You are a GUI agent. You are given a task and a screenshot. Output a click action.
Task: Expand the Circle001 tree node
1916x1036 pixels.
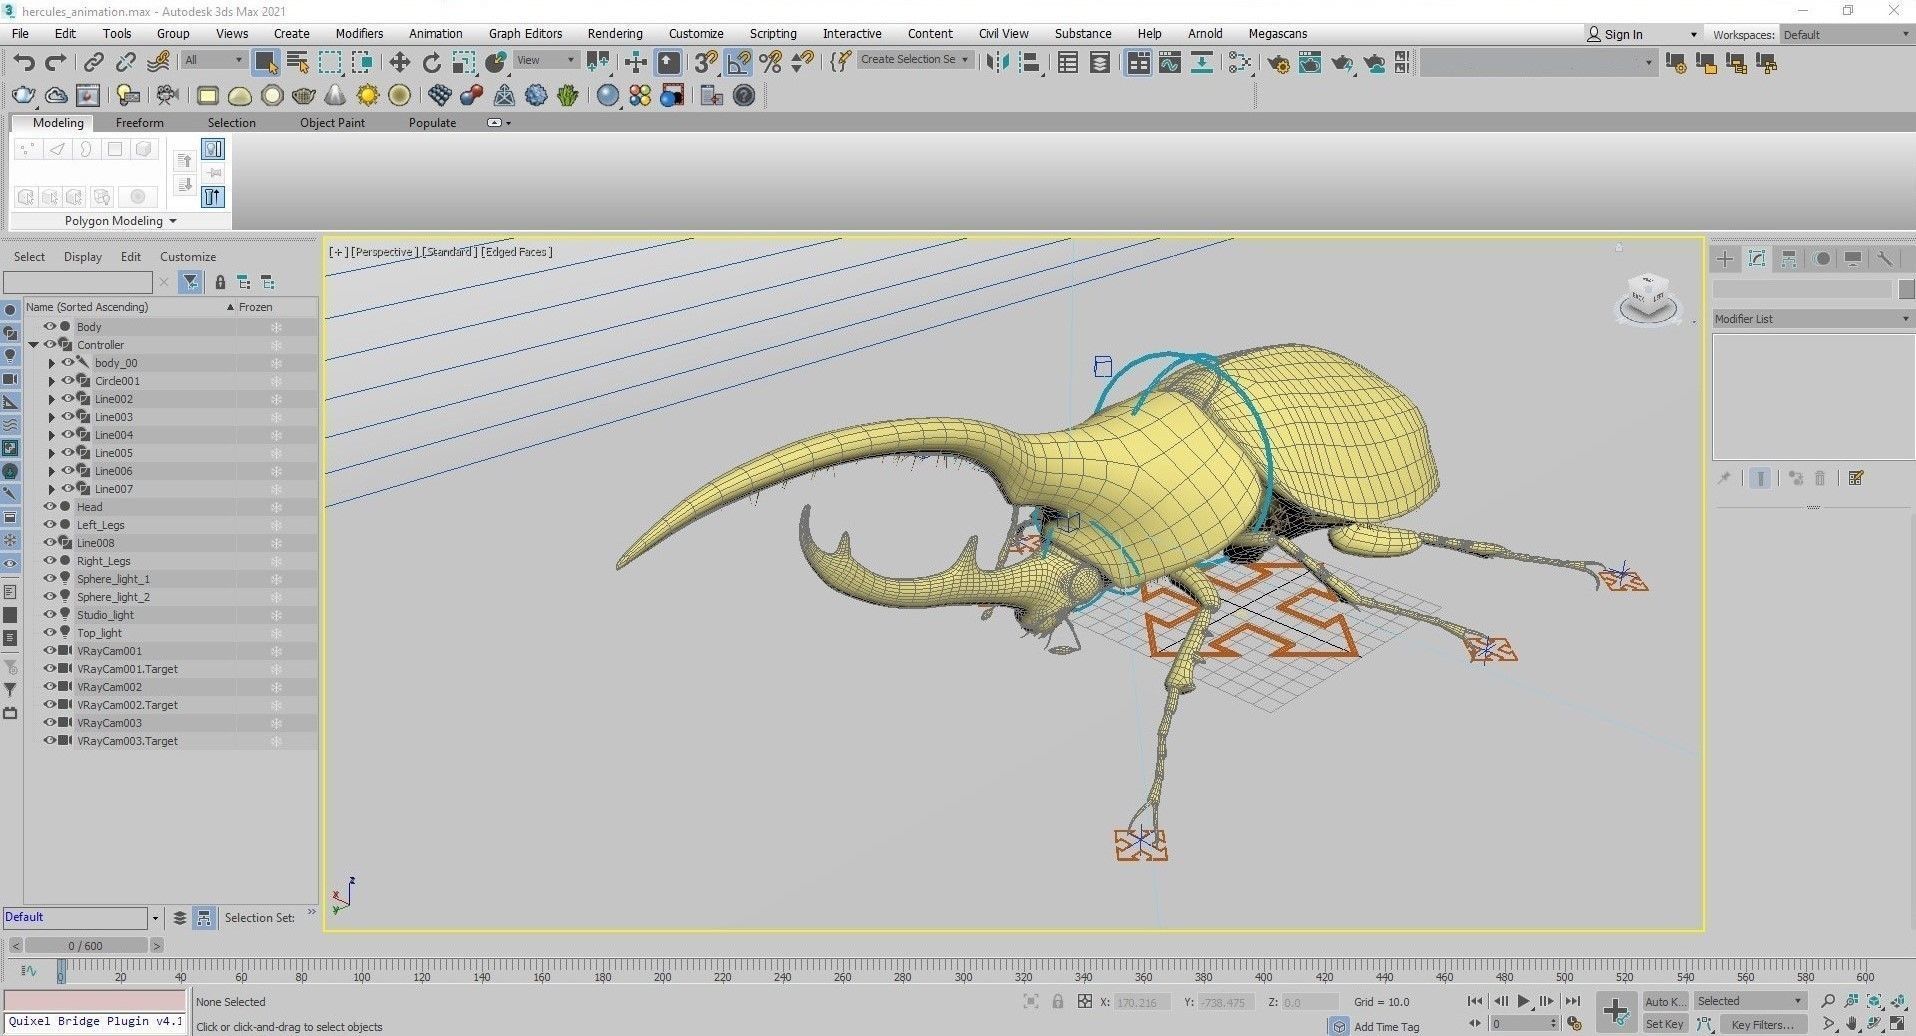(x=52, y=381)
